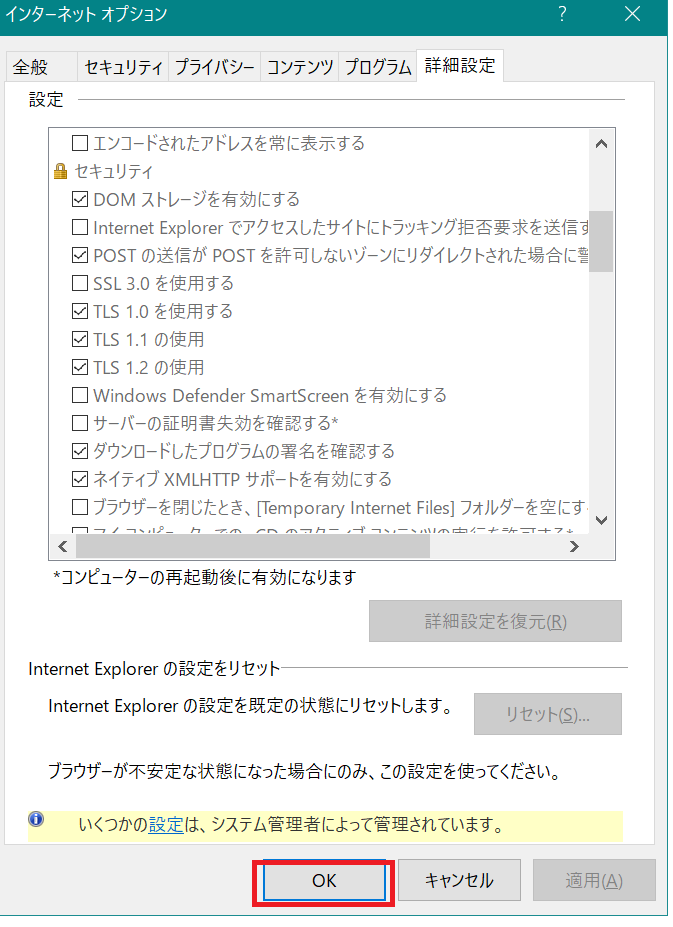Click the help question mark icon
Screen dimensions: 673x927
tap(562, 14)
